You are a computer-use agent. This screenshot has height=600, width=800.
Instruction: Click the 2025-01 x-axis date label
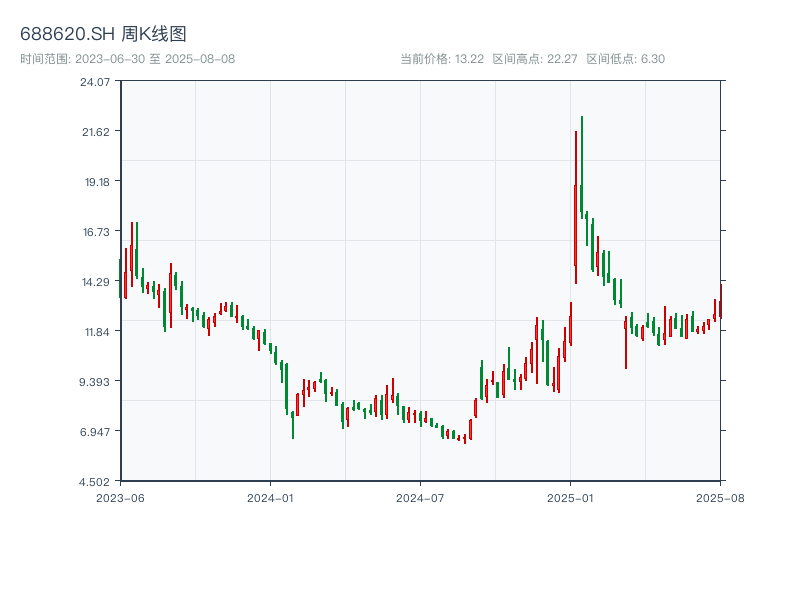coord(570,497)
